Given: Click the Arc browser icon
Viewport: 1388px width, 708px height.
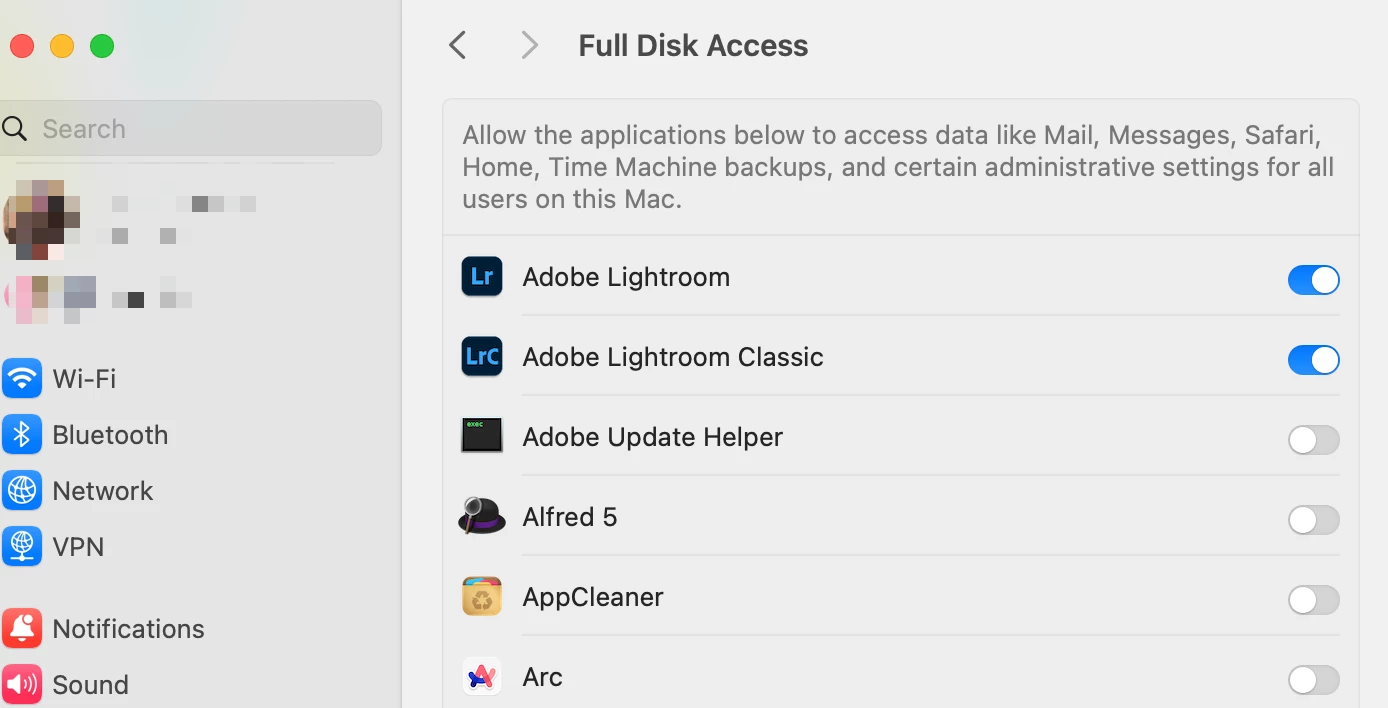Looking at the screenshot, I should pos(481,677).
